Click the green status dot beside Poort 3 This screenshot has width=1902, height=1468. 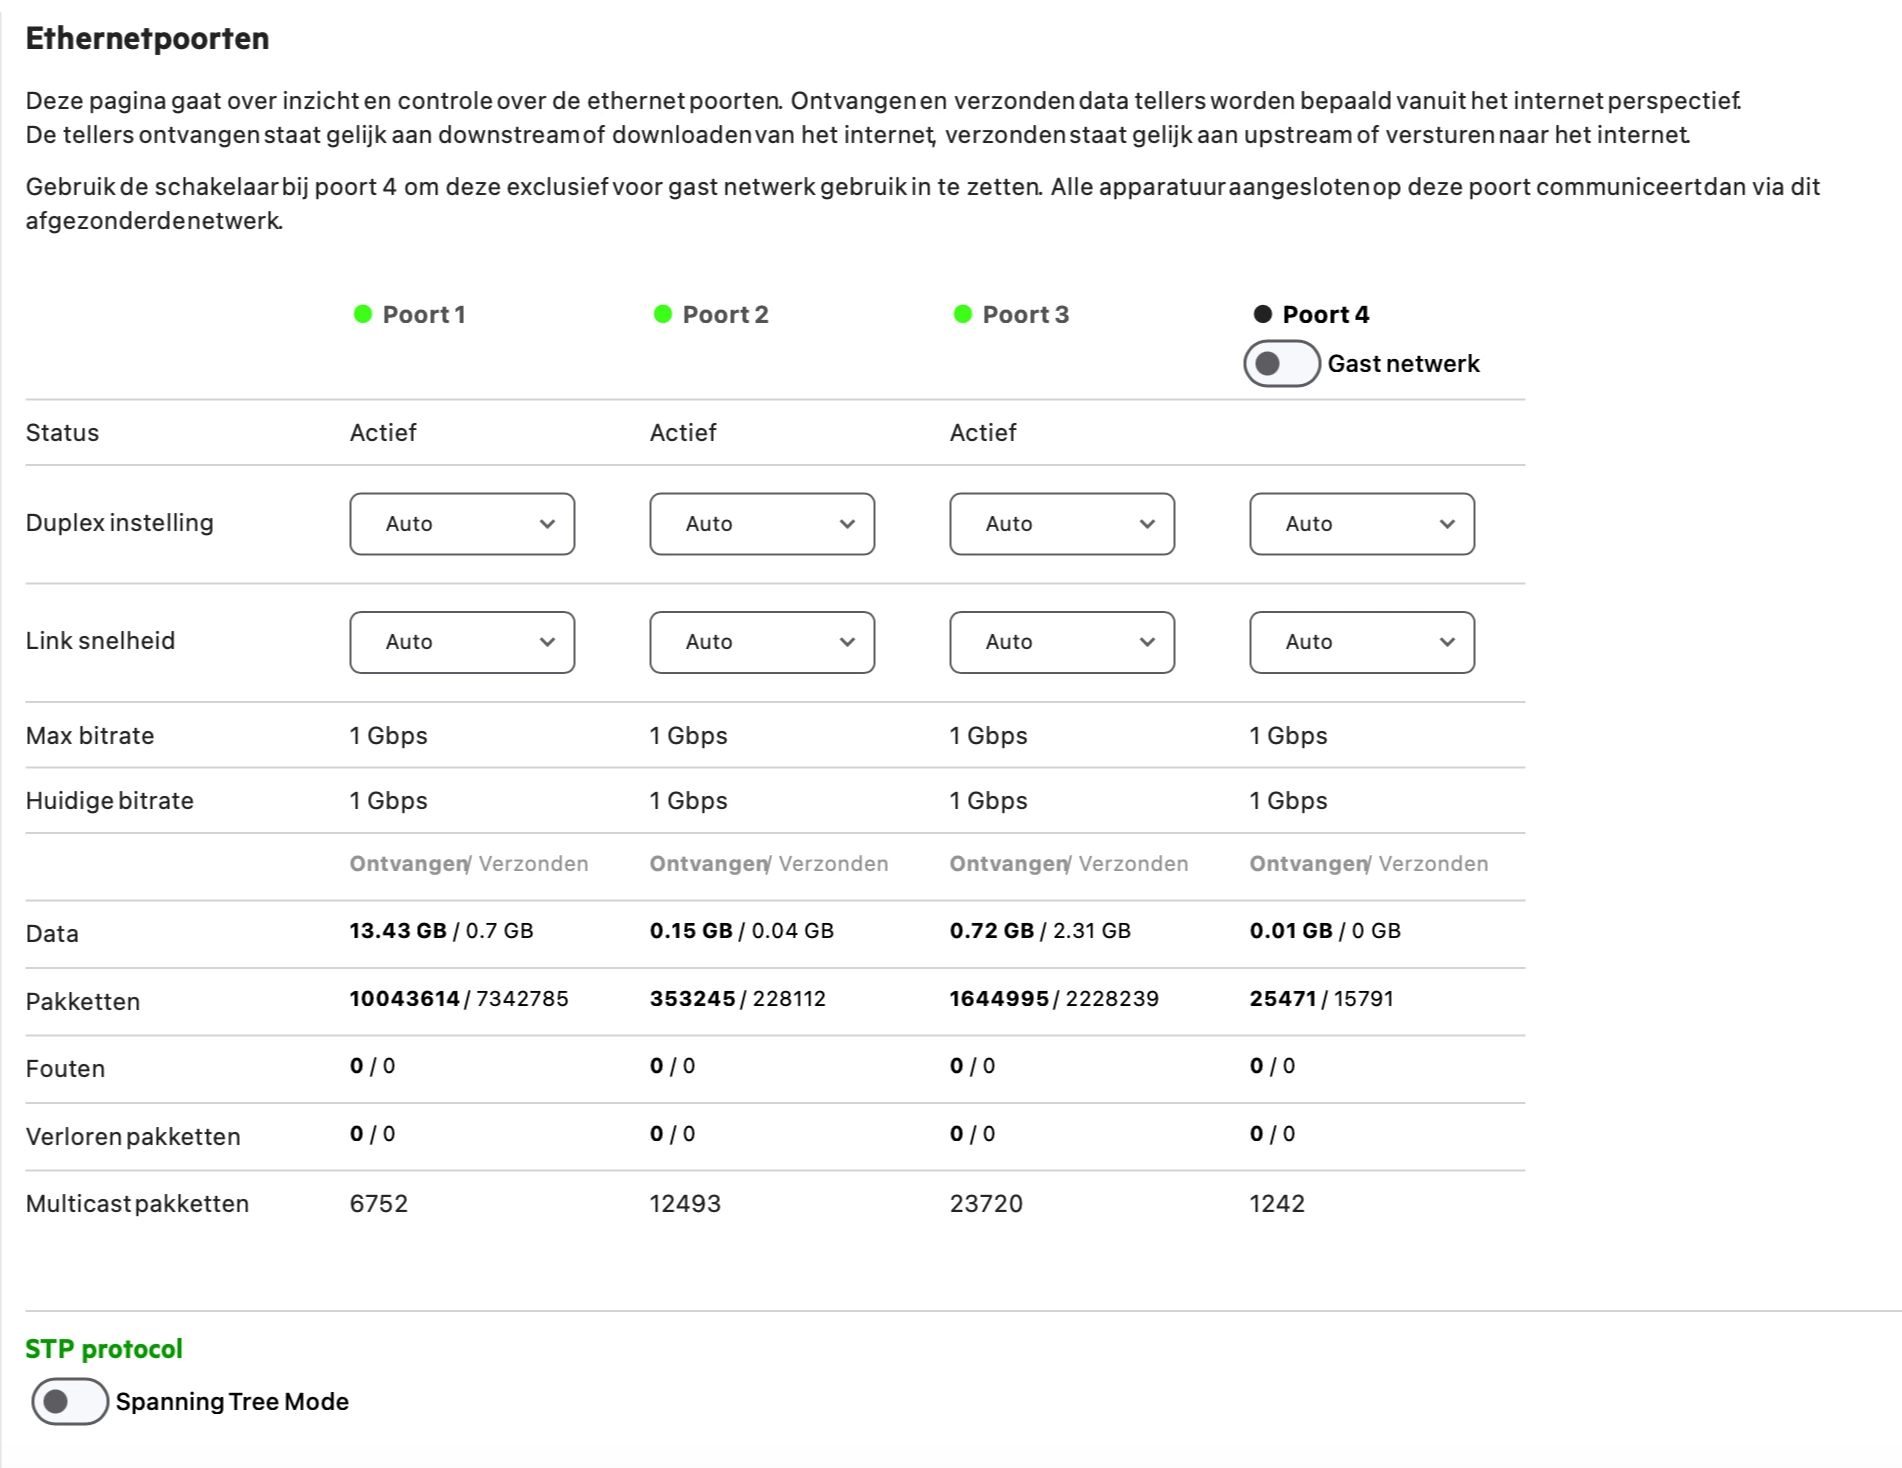pos(962,314)
